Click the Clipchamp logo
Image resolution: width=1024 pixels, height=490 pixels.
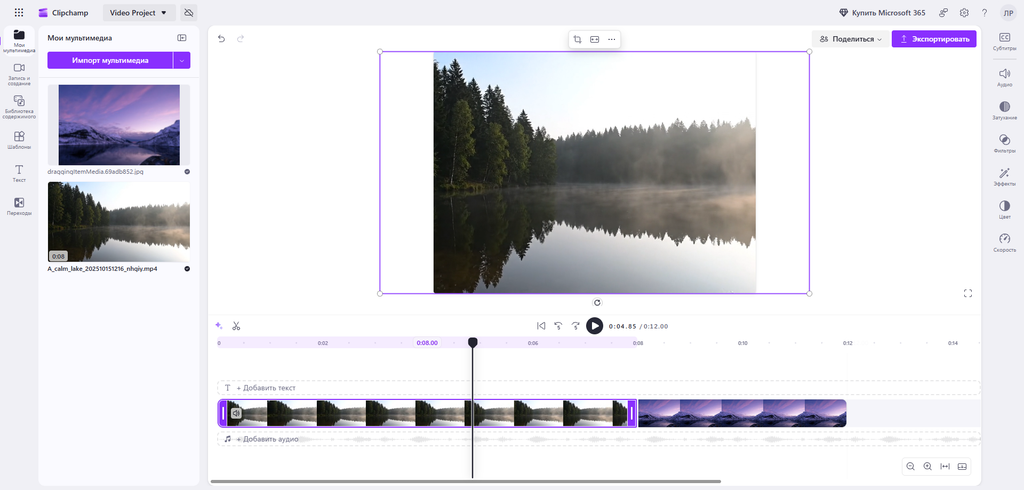pyautogui.click(x=61, y=12)
